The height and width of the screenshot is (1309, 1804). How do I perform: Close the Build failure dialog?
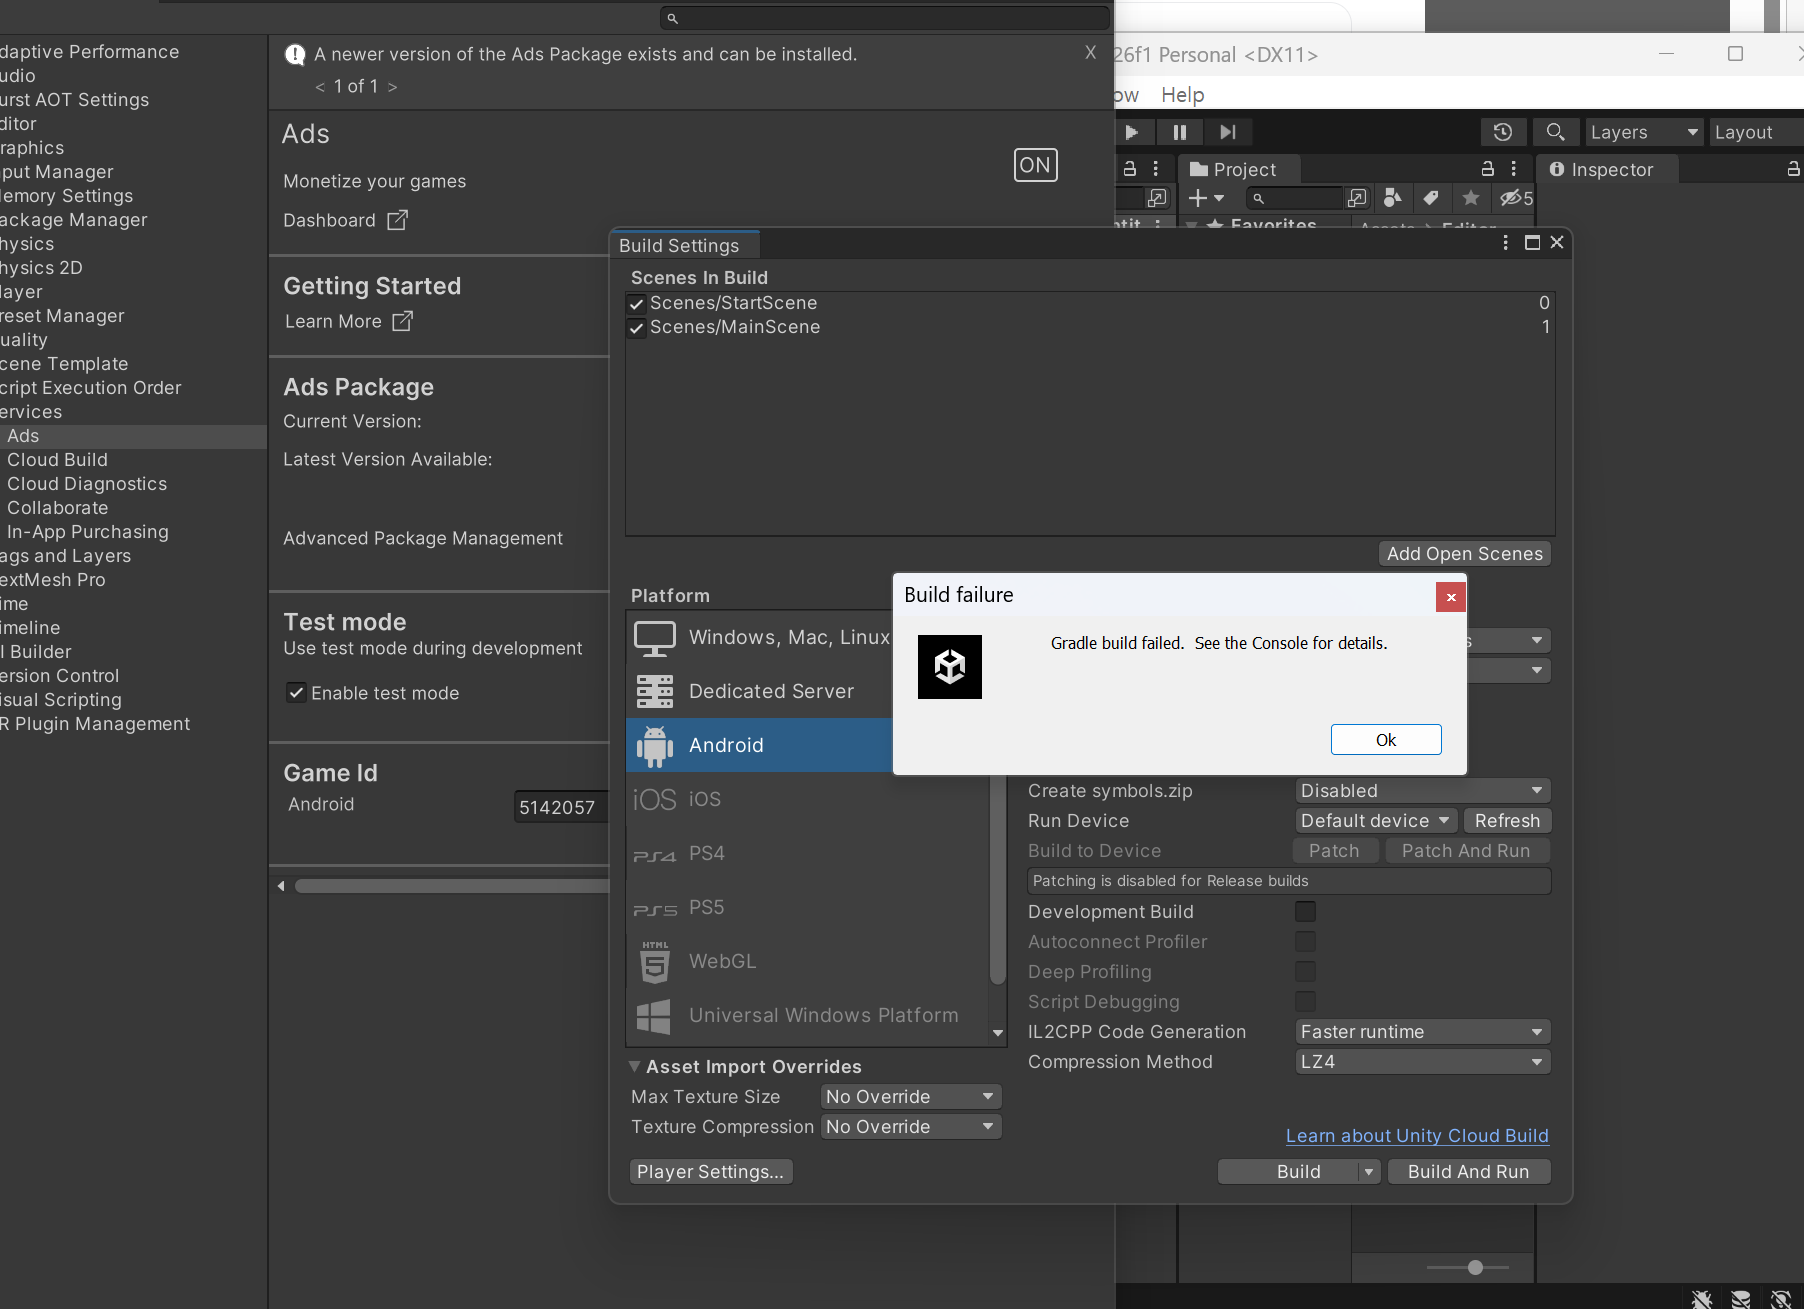coord(1451,597)
